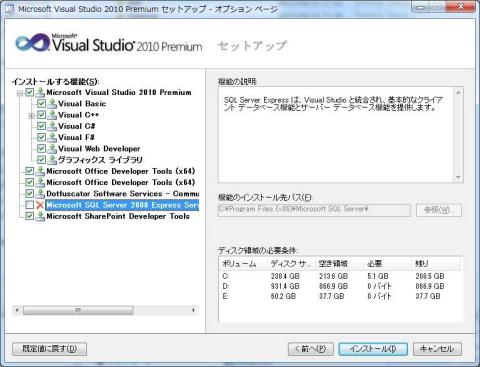Select the C: volume row
480x367 pixels.
tap(340, 276)
